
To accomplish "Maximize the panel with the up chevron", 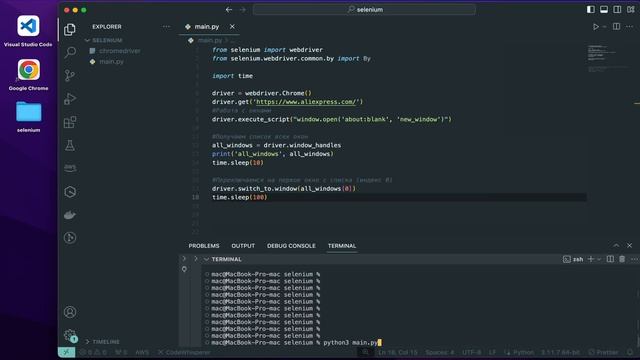I will tap(616, 245).
